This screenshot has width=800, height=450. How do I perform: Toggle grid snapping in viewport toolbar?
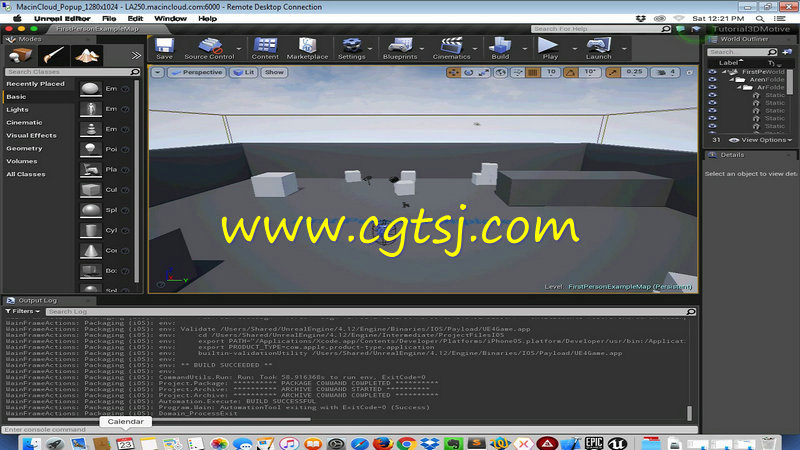click(x=533, y=72)
